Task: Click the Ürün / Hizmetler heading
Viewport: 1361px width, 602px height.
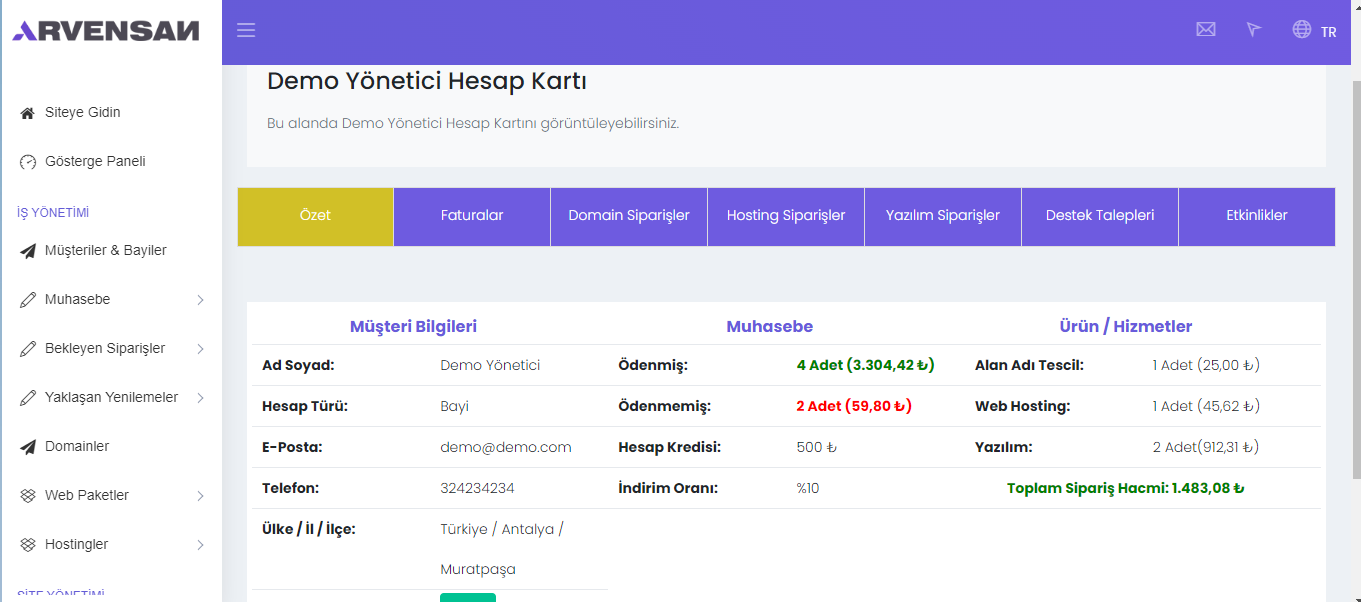Action: tap(1126, 326)
